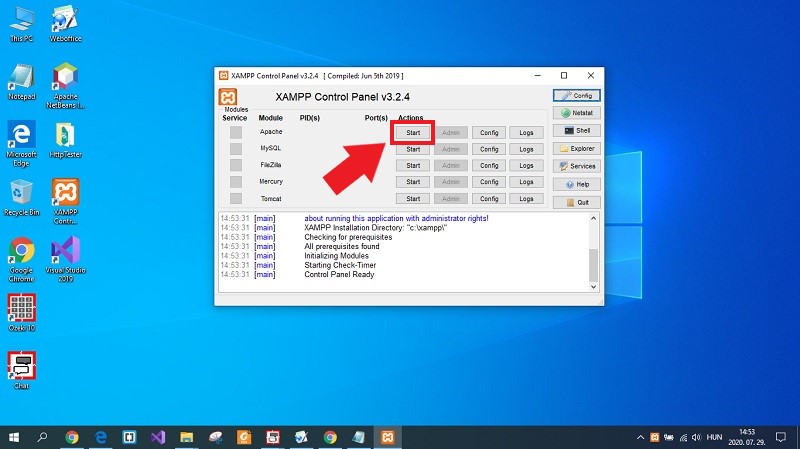Open Help in XAMPP side panel
The image size is (800, 449).
(x=577, y=184)
